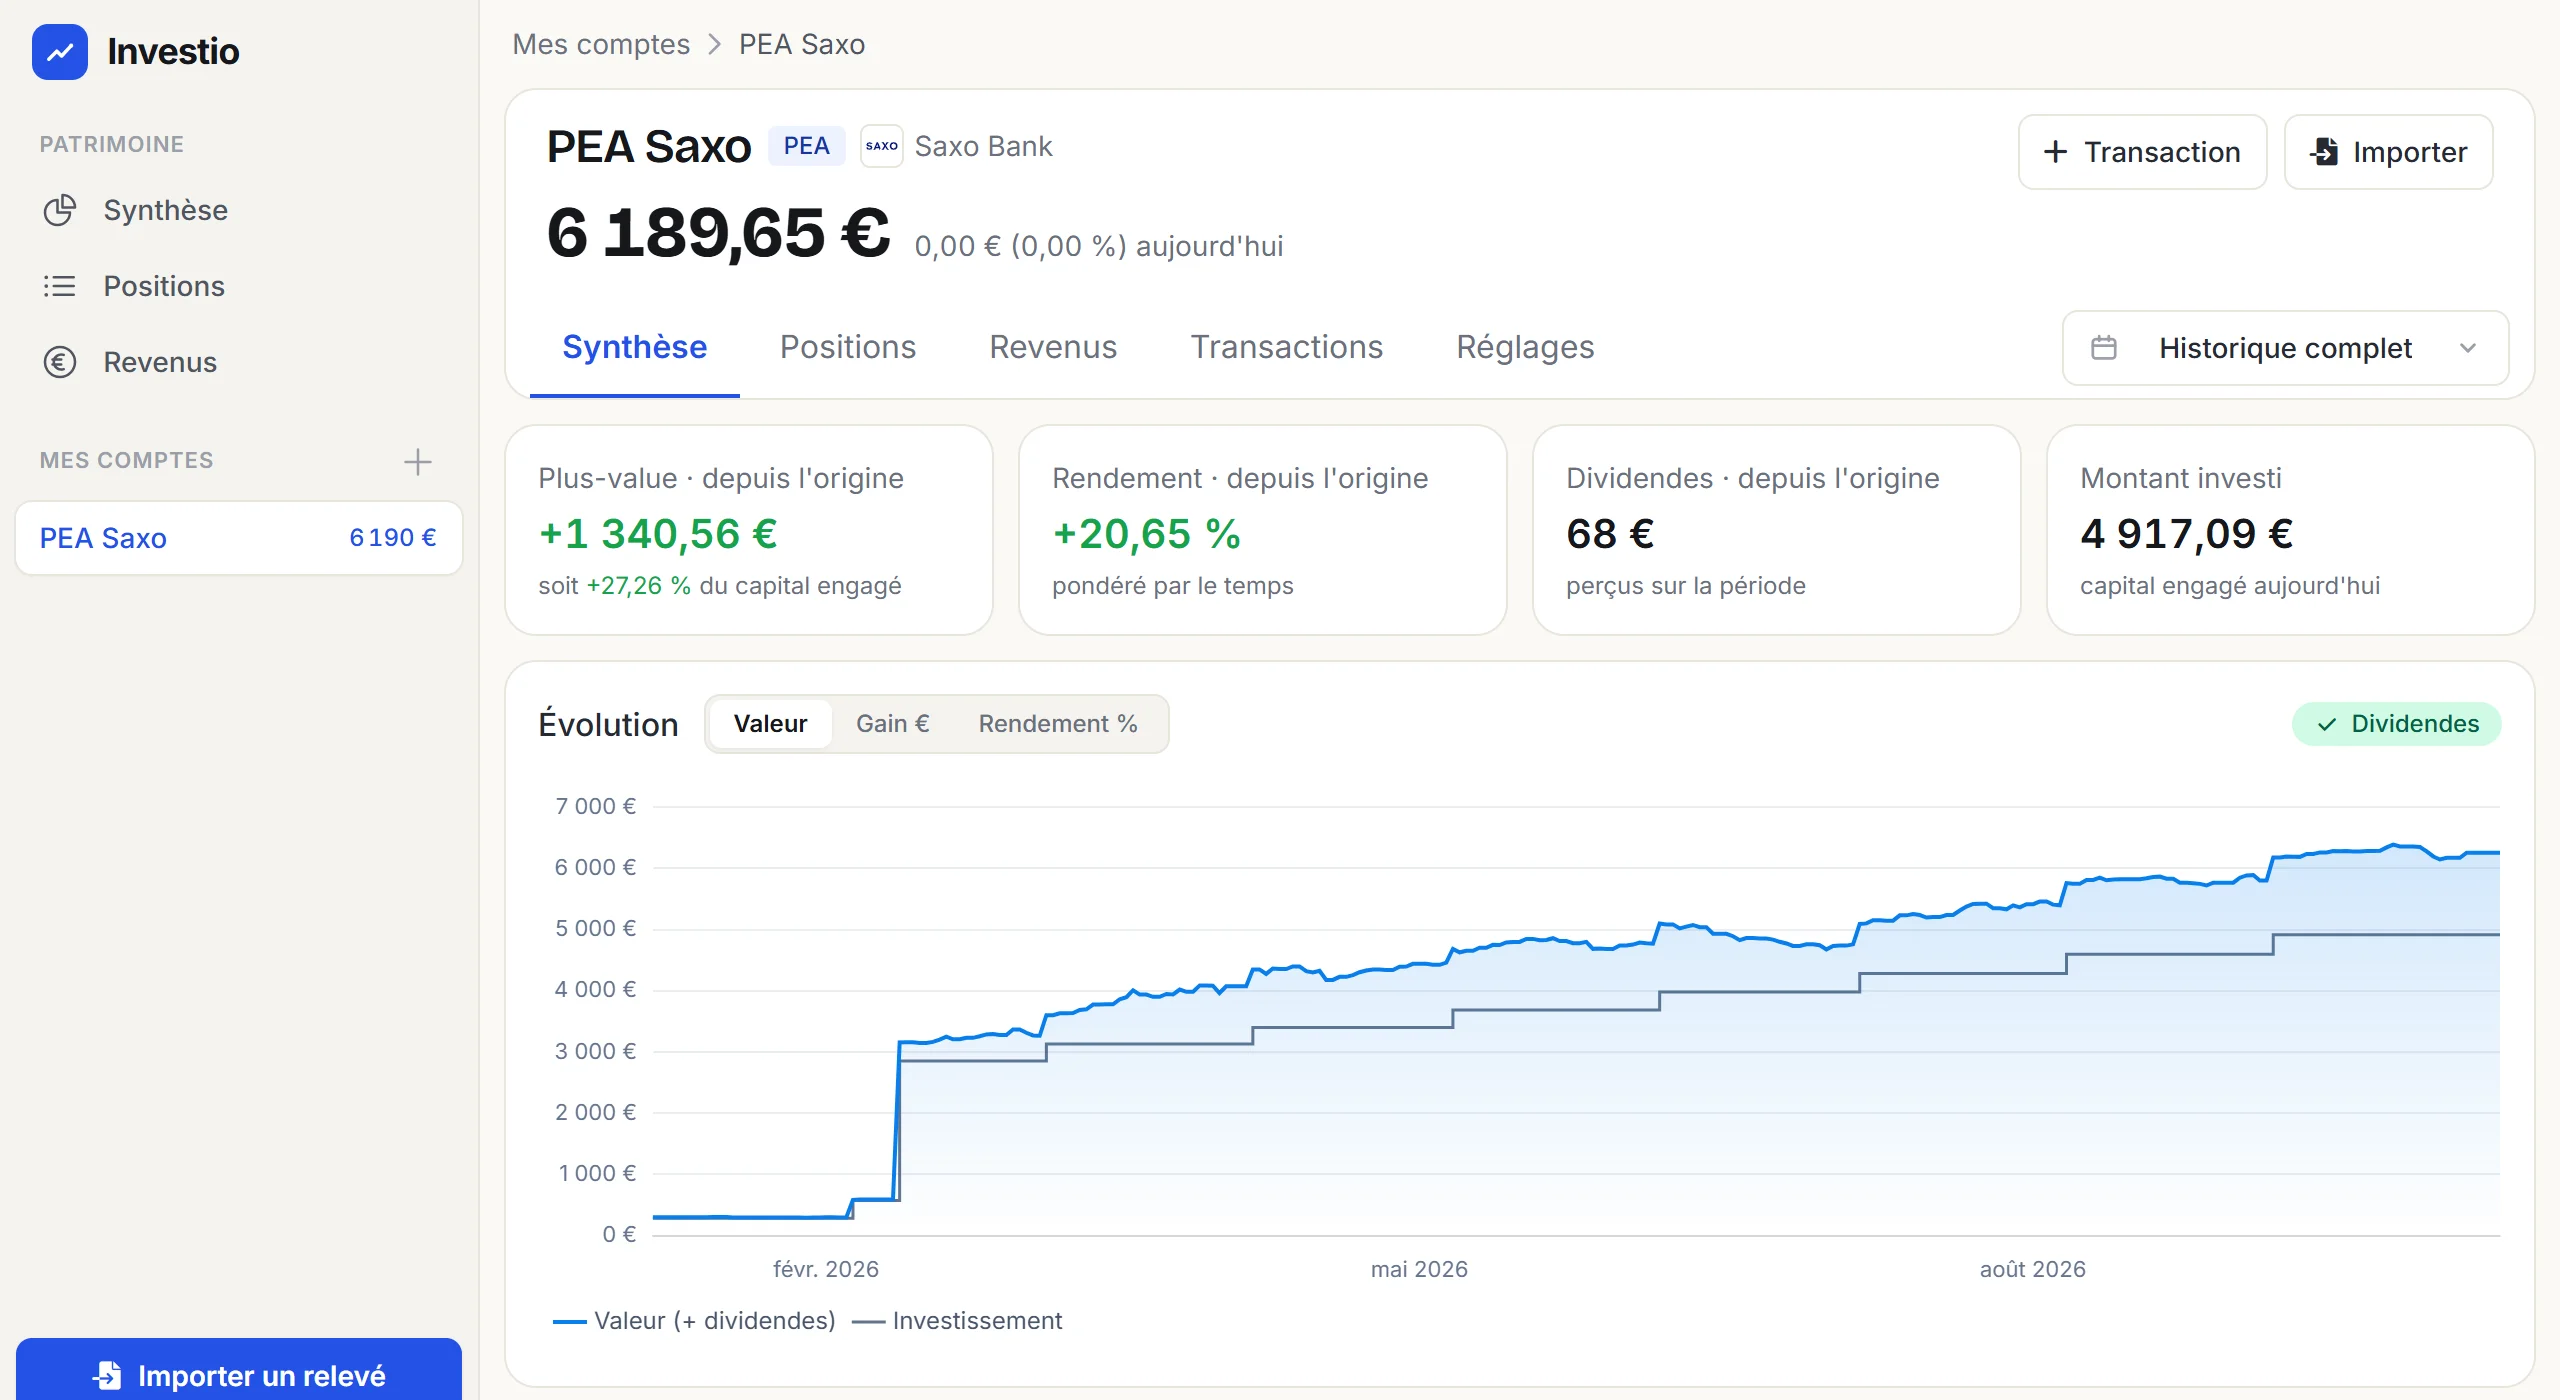Switch to the Revenus tab
This screenshot has width=2560, height=1400.
1053,347
